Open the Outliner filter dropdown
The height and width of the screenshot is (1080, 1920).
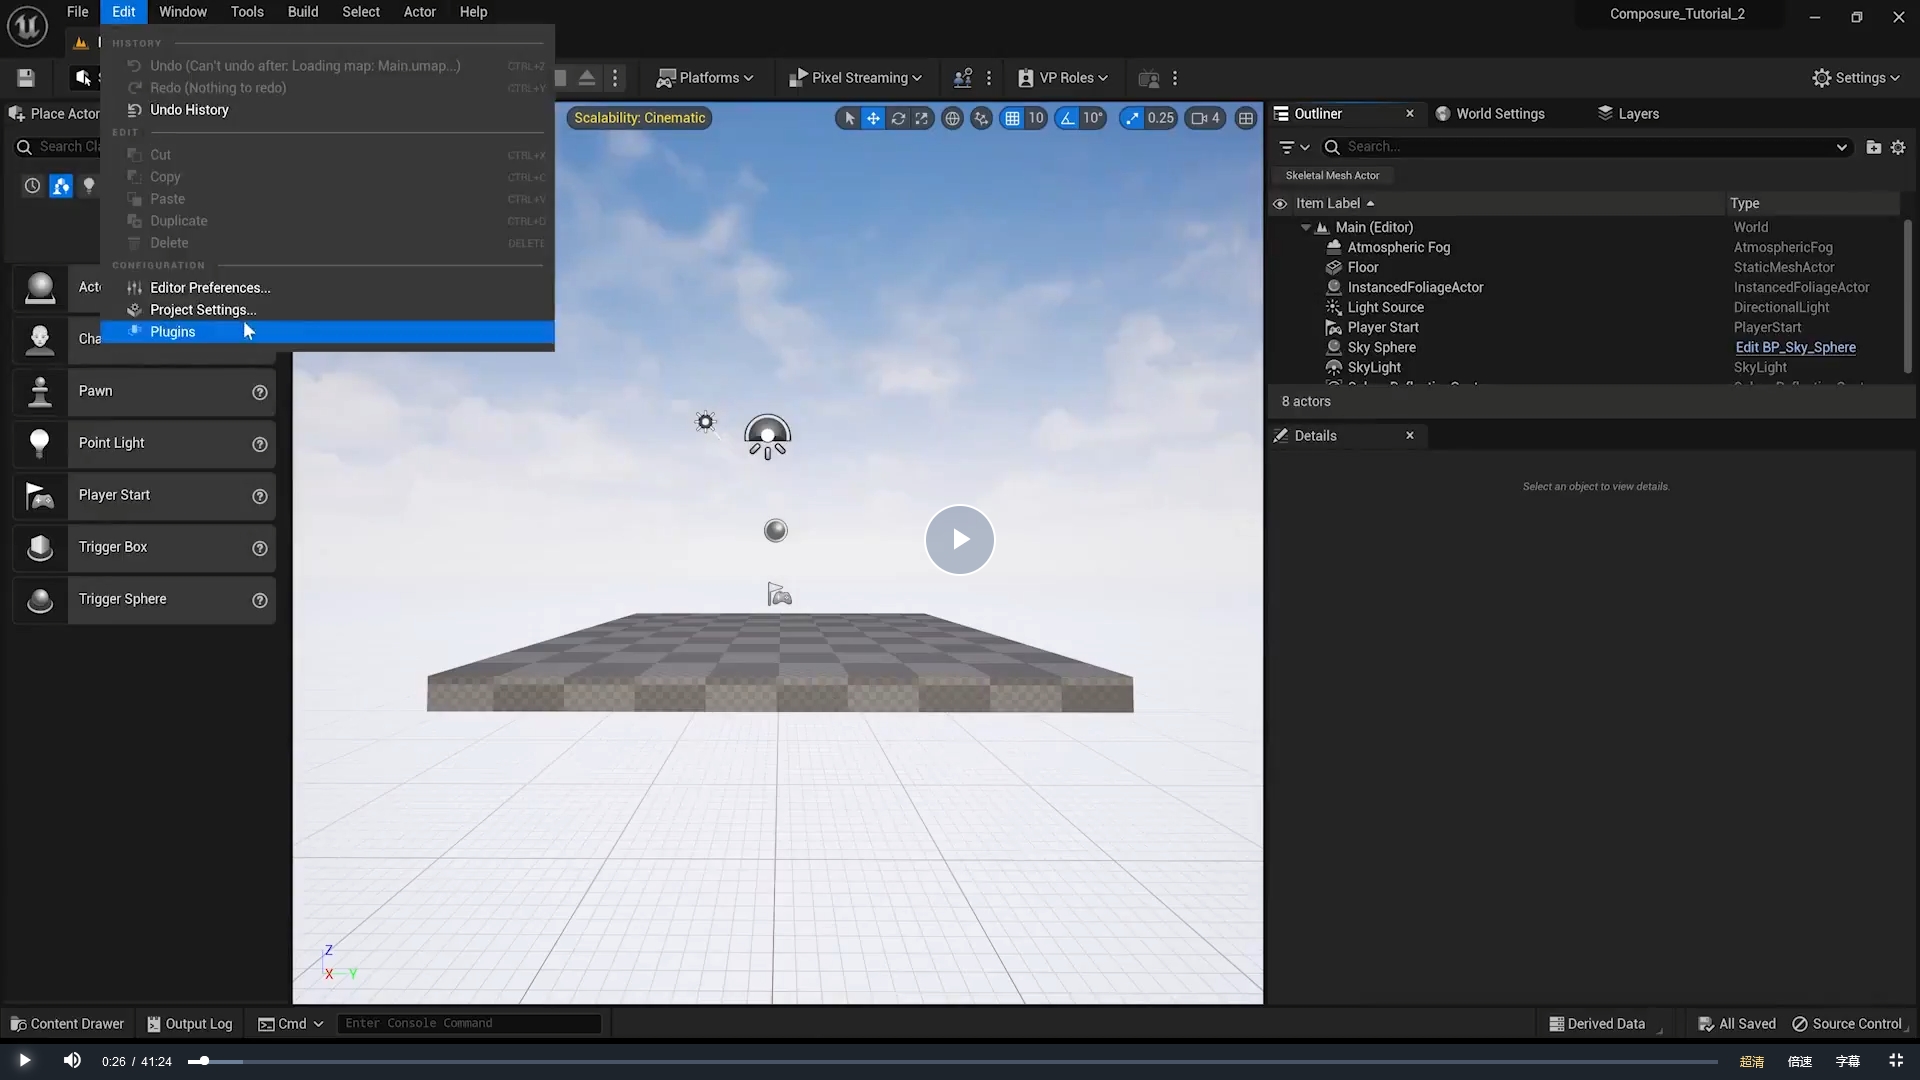coord(1294,147)
